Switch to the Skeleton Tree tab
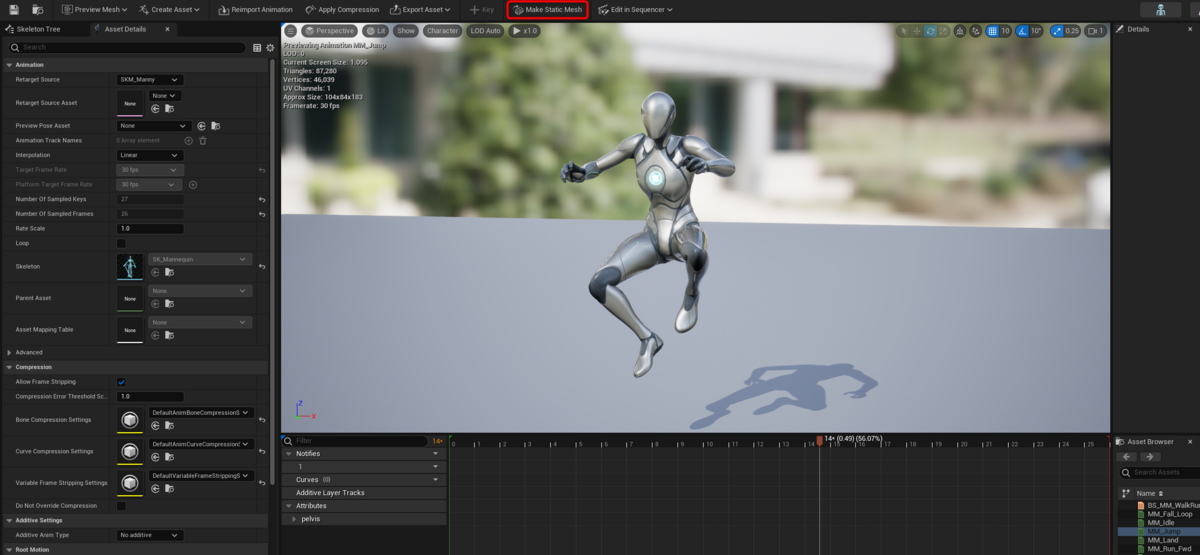This screenshot has width=1200, height=555. (x=38, y=29)
